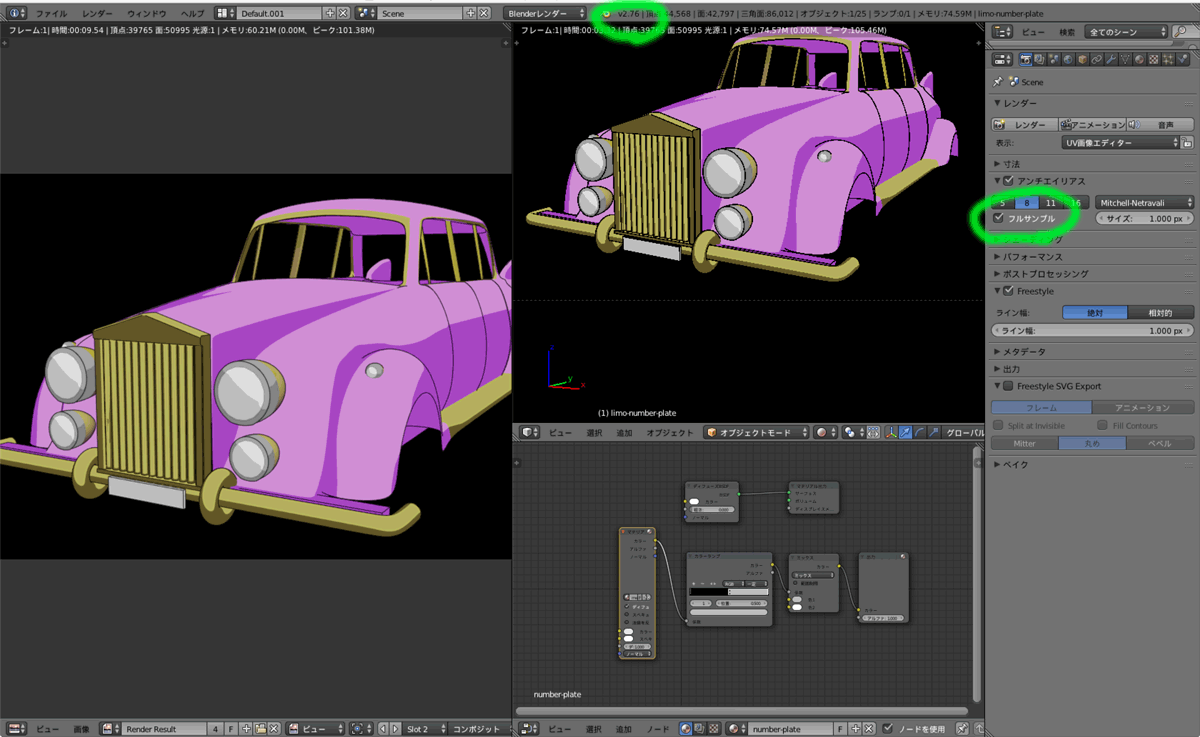Screen dimensions: 1200x737
Task: Expand the ベイク panel
Action: [x=1015, y=464]
